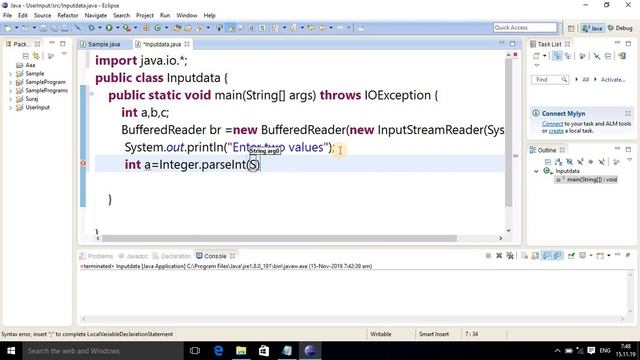Open the Package Explorer view menu triangle
Viewport: 640px width, 360px height.
pos(64,54)
